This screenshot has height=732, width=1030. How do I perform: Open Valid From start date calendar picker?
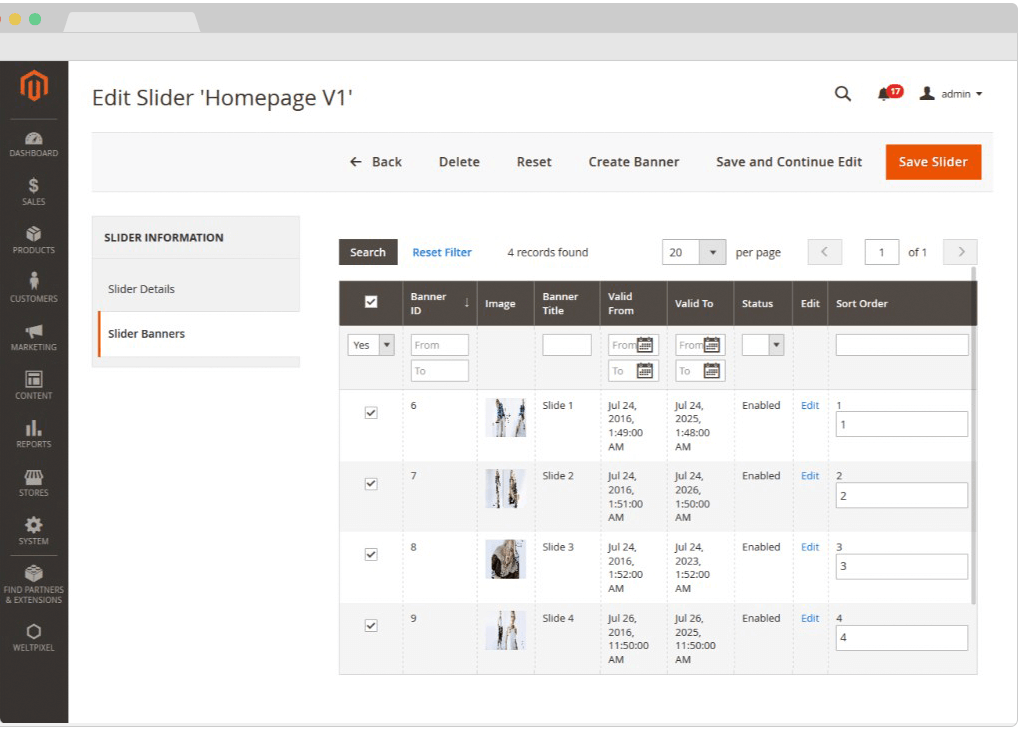click(x=645, y=345)
